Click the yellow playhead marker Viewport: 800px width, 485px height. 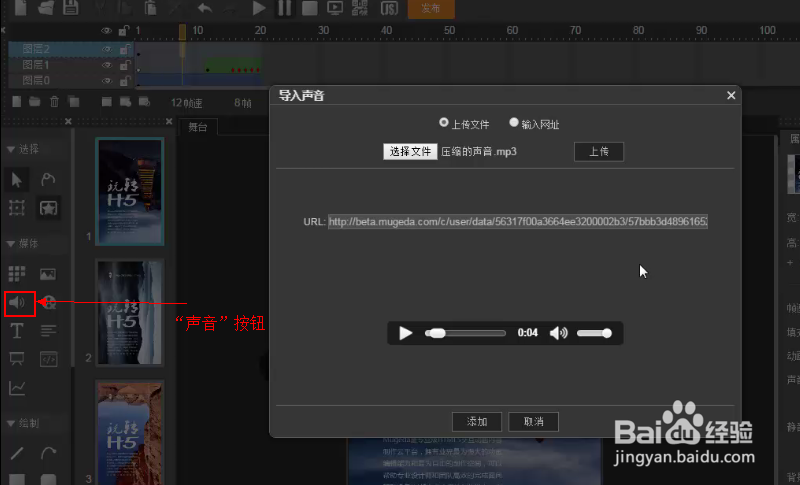[182, 32]
